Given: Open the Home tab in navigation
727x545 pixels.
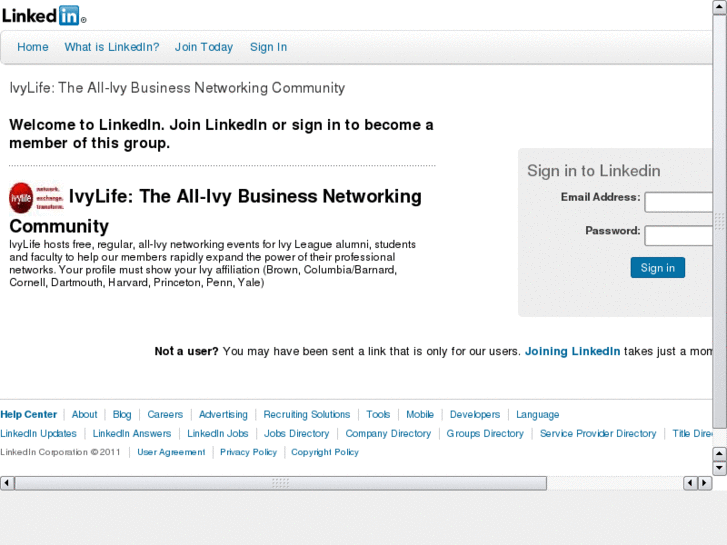Looking at the screenshot, I should click(33, 47).
